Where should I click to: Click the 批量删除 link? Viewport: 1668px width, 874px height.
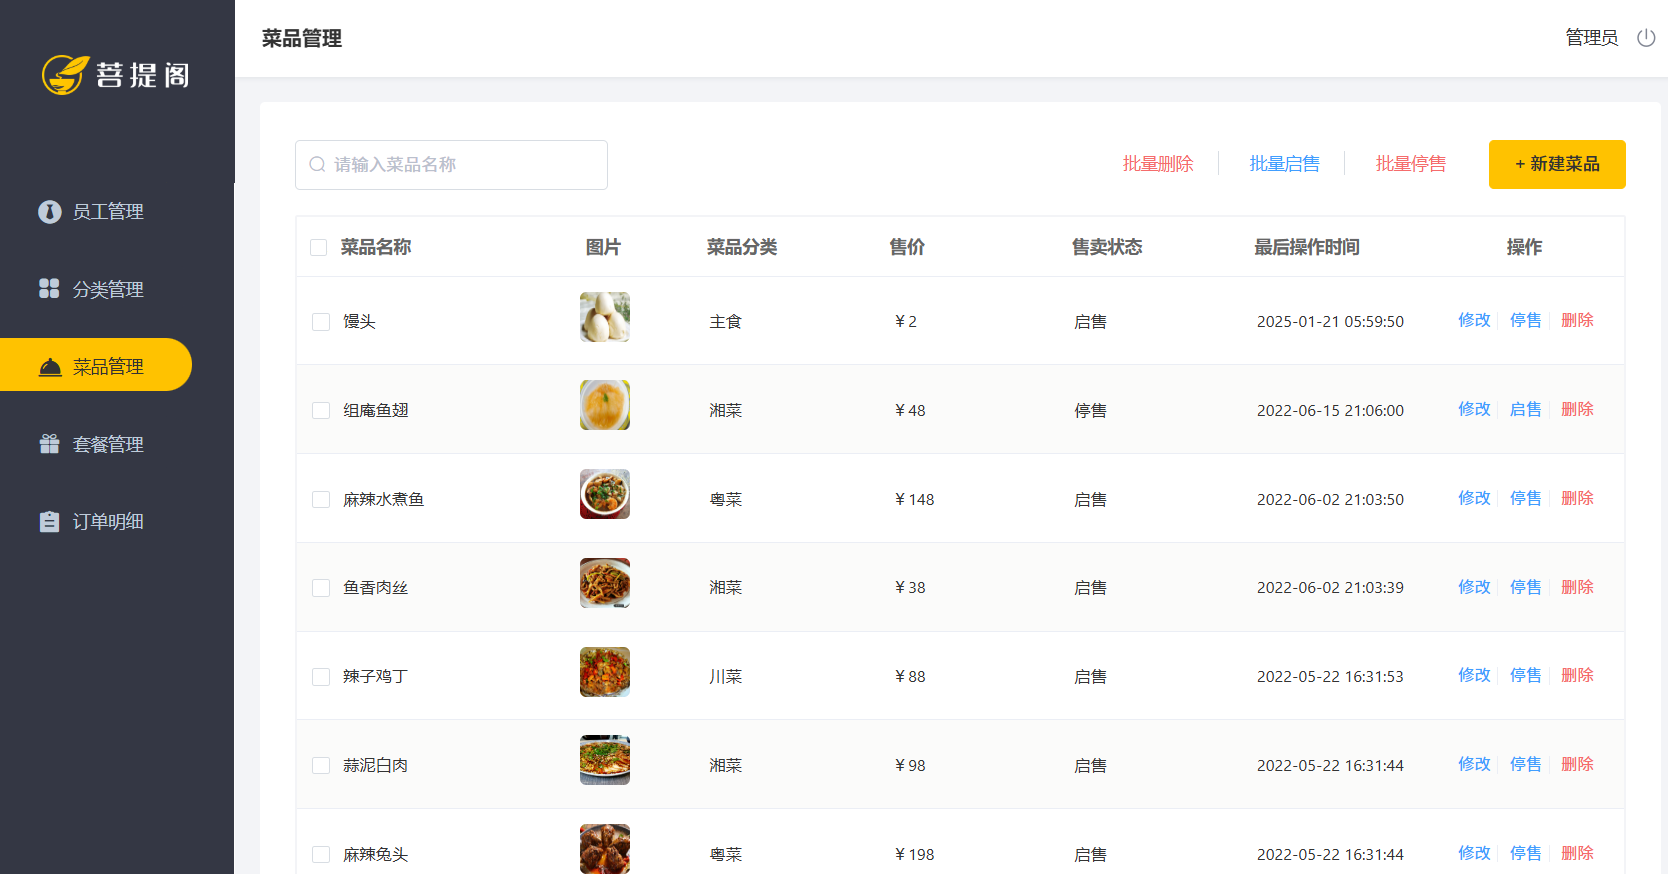pos(1157,164)
